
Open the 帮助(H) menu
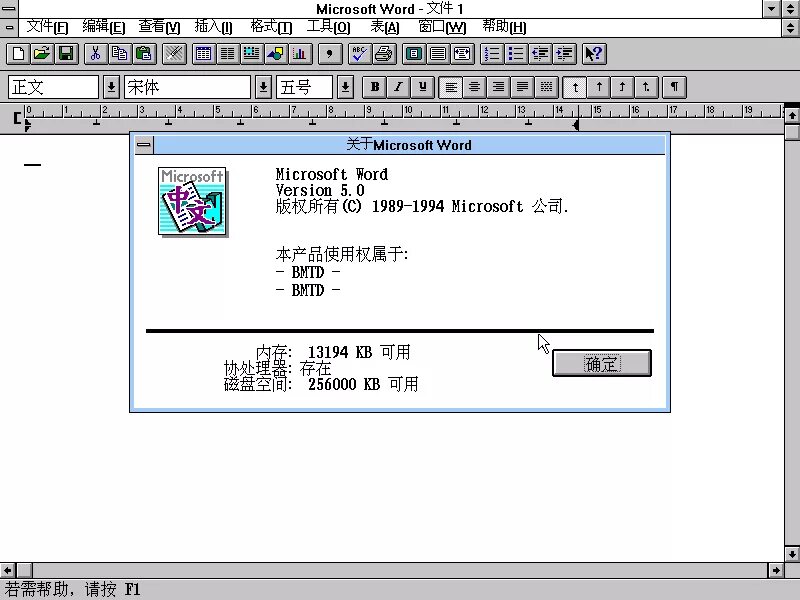504,27
